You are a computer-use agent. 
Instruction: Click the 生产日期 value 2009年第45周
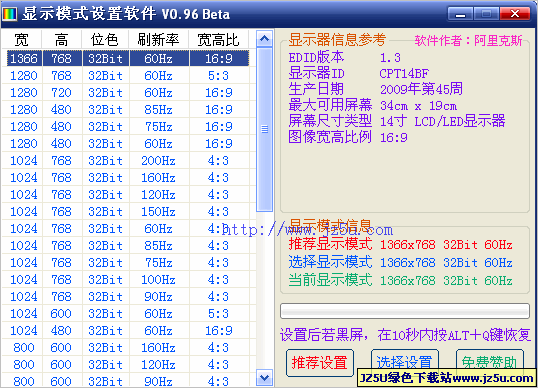coord(421,89)
